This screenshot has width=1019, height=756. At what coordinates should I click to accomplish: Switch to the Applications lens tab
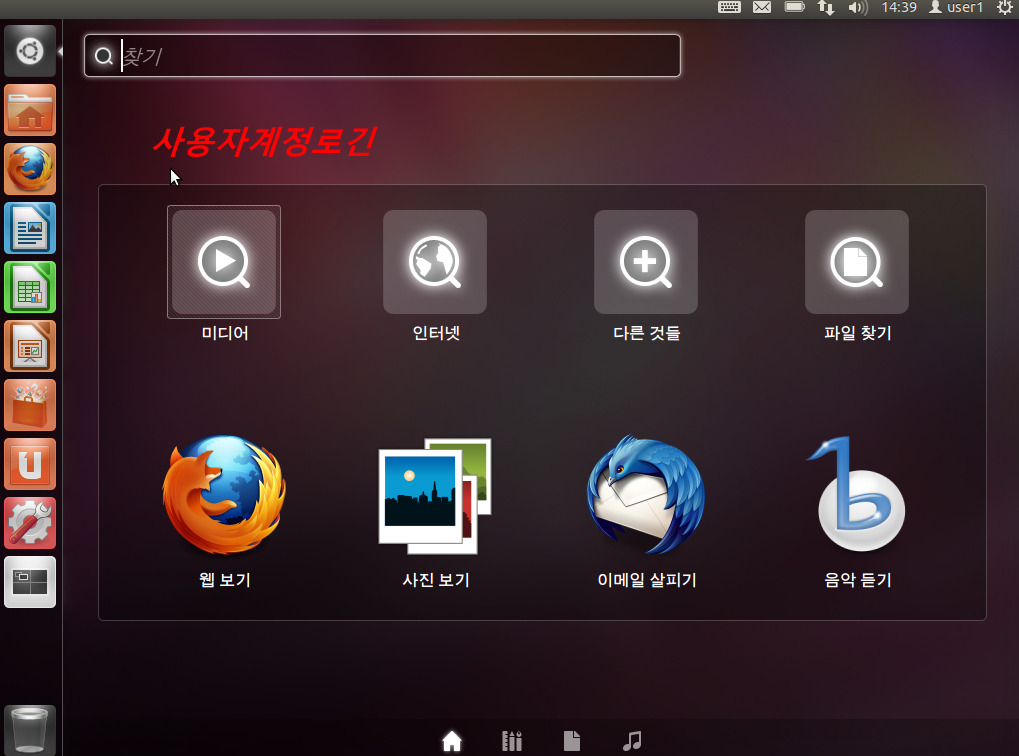point(512,741)
